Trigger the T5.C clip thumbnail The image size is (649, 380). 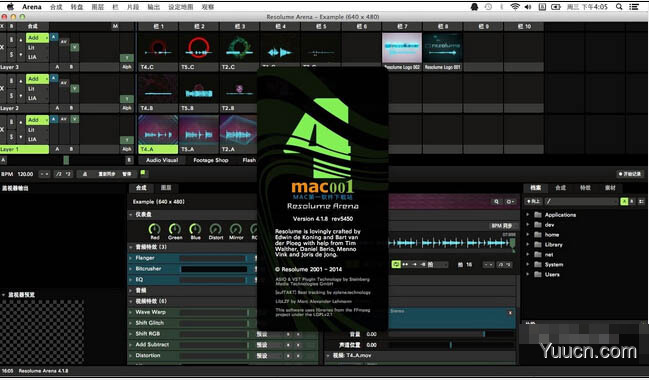click(x=199, y=48)
